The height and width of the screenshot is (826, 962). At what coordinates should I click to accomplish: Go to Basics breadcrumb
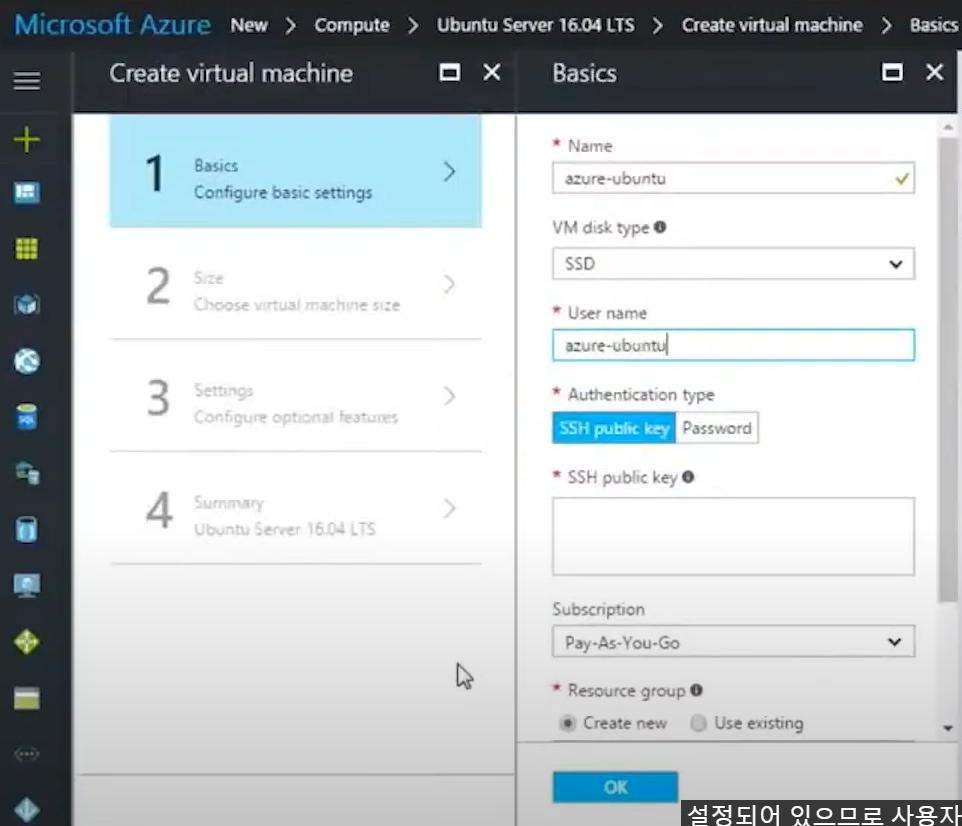click(934, 25)
